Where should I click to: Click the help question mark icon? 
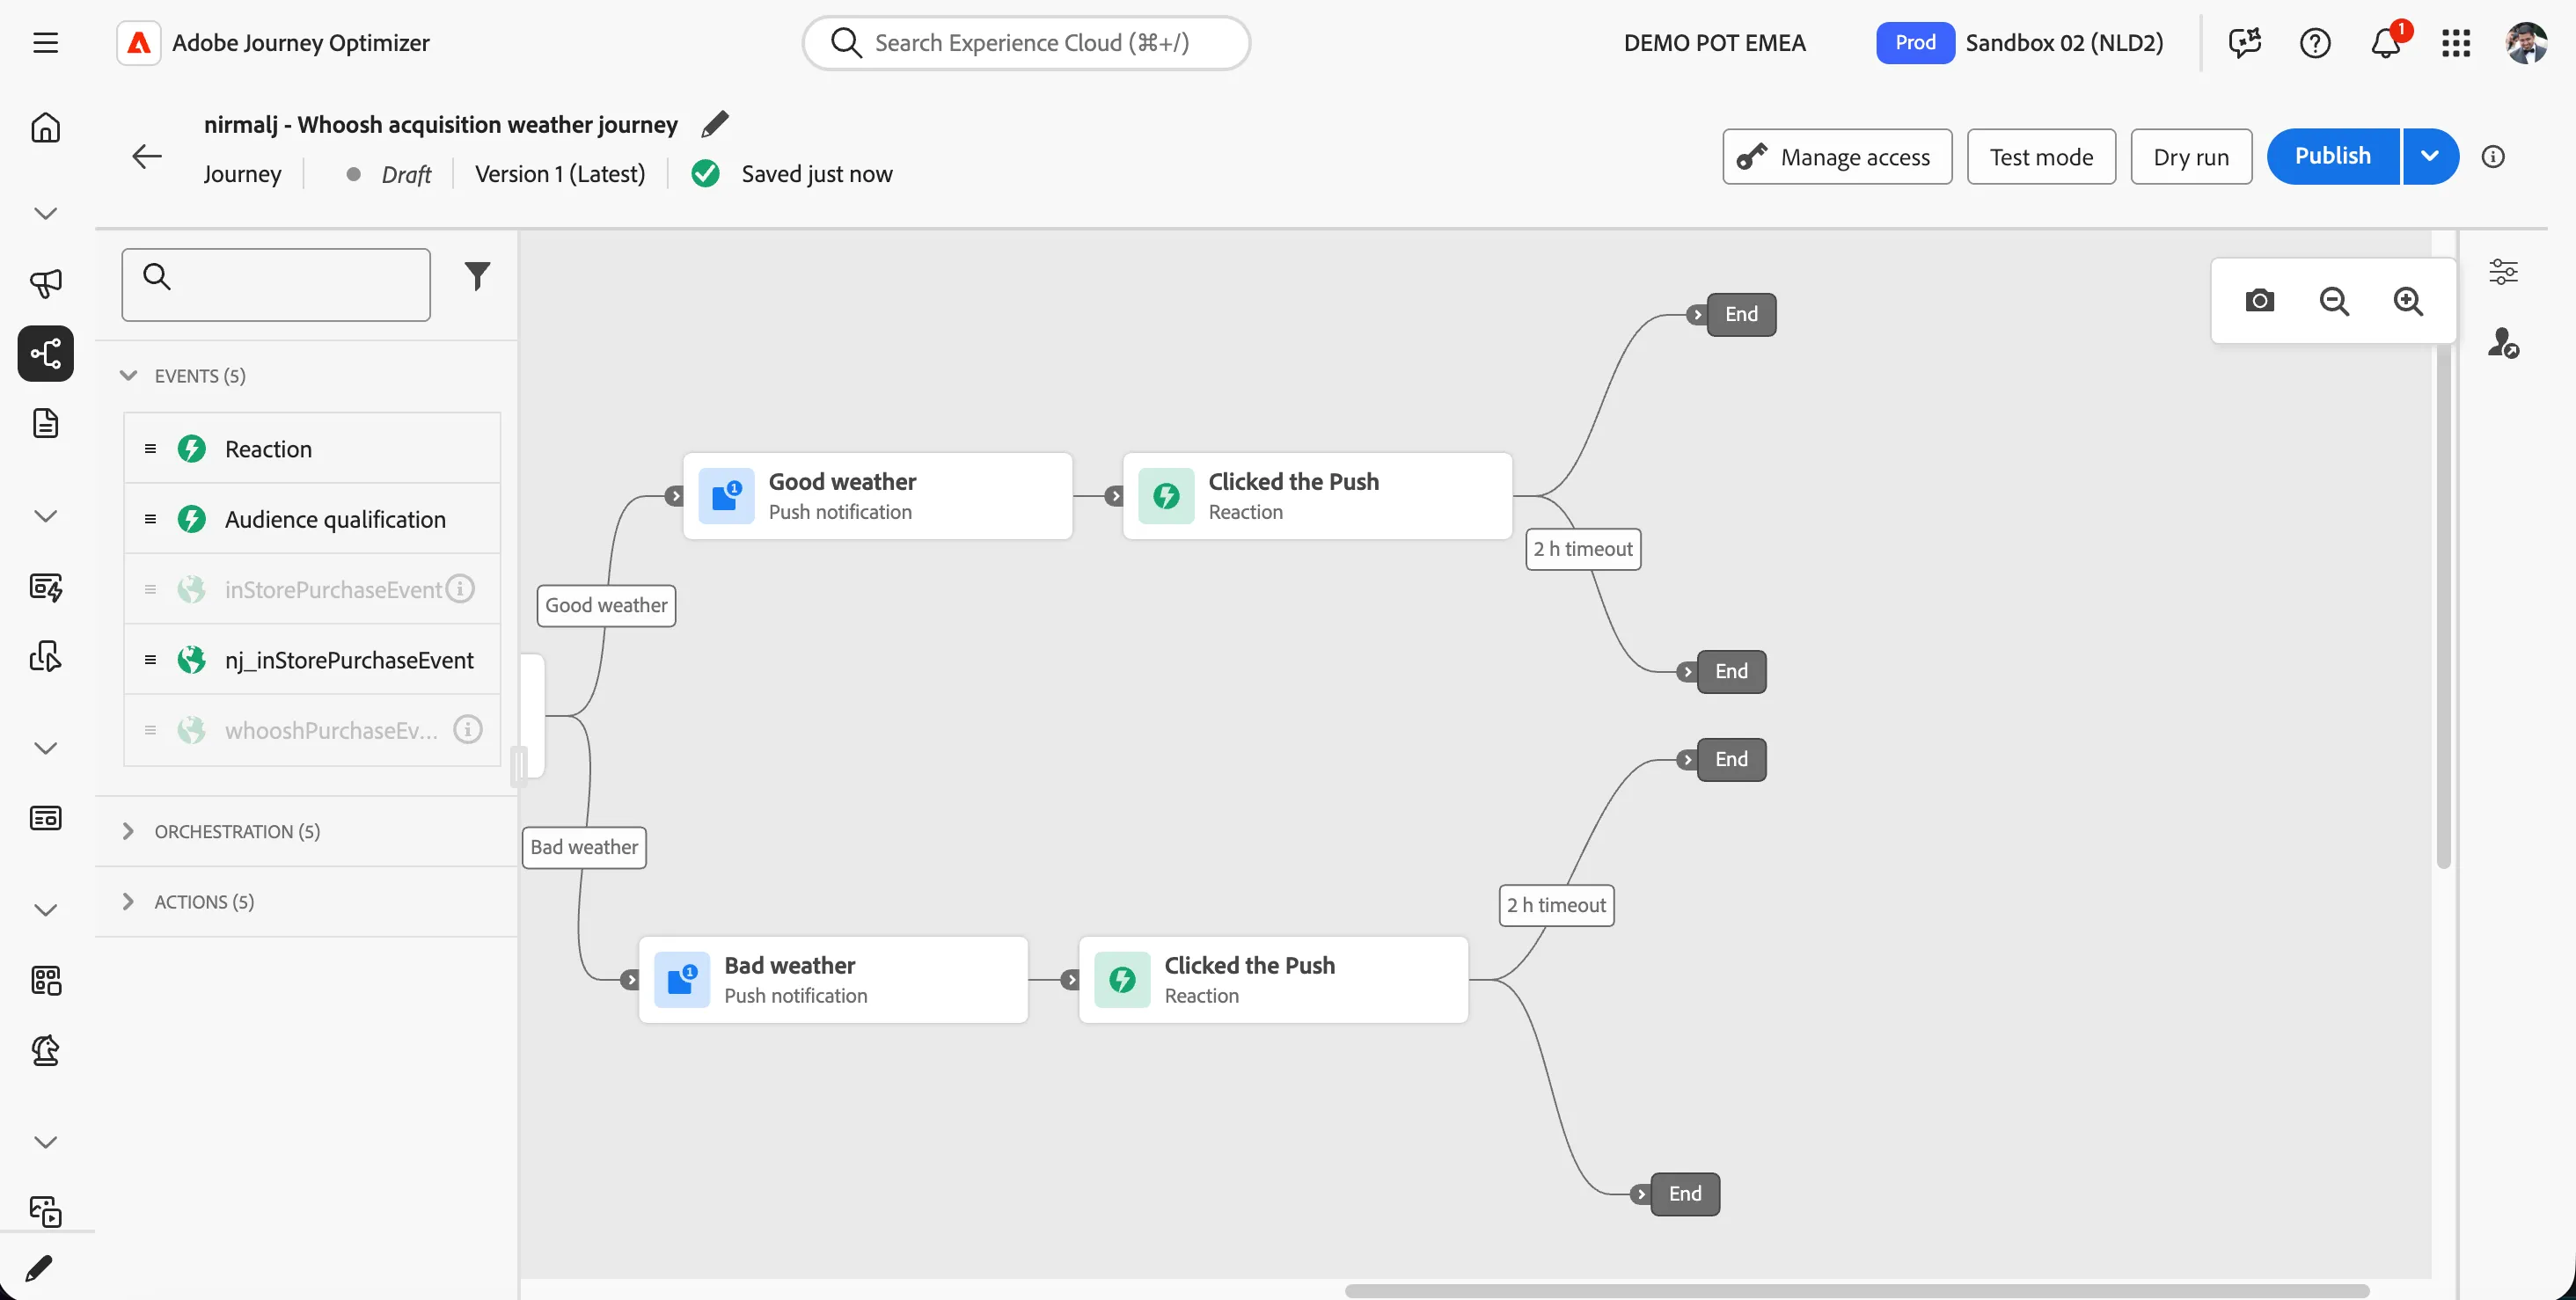[2315, 43]
